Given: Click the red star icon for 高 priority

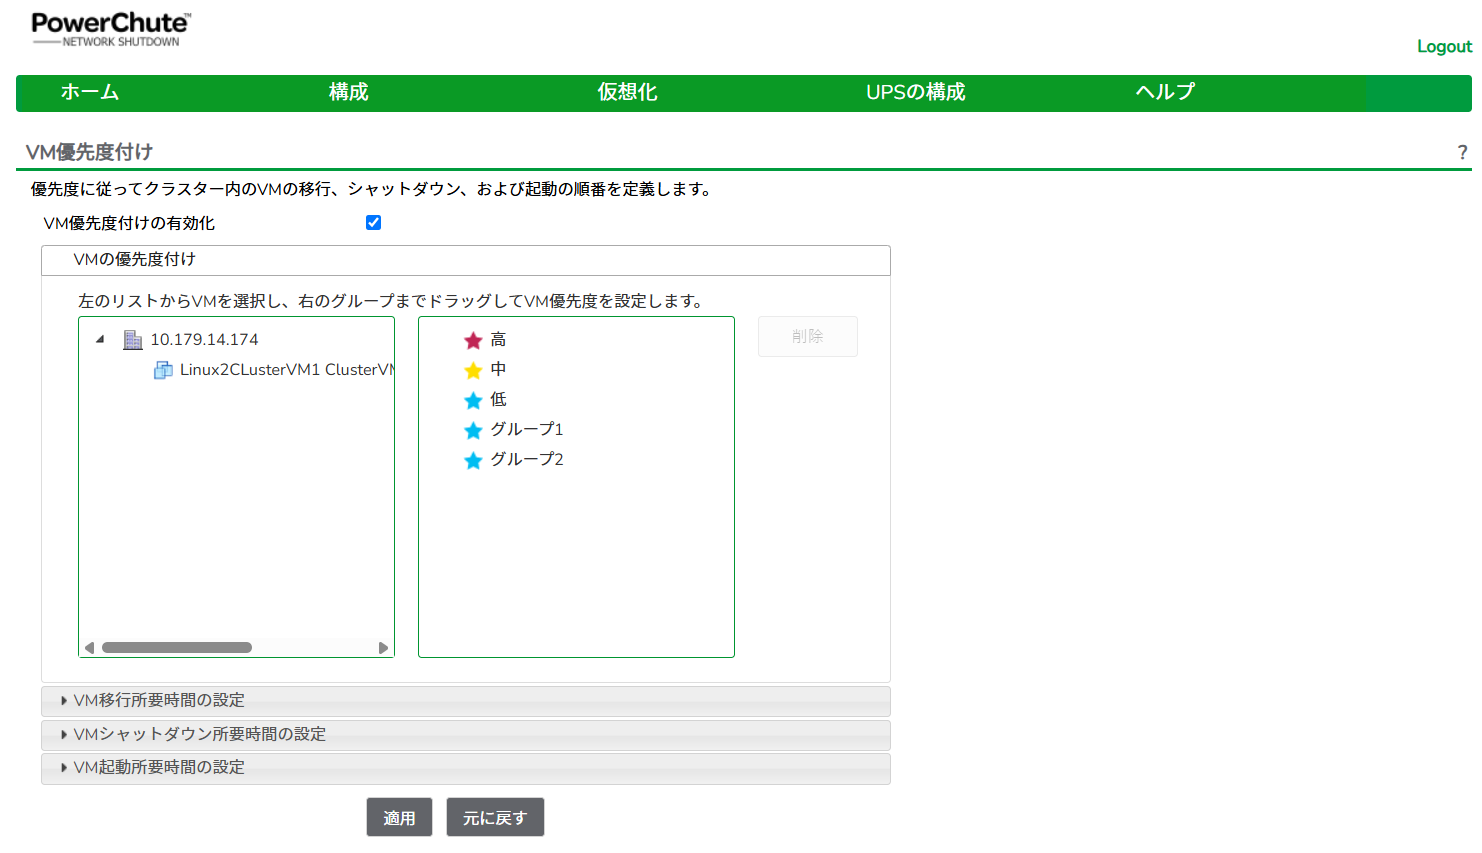Looking at the screenshot, I should pyautogui.click(x=473, y=340).
